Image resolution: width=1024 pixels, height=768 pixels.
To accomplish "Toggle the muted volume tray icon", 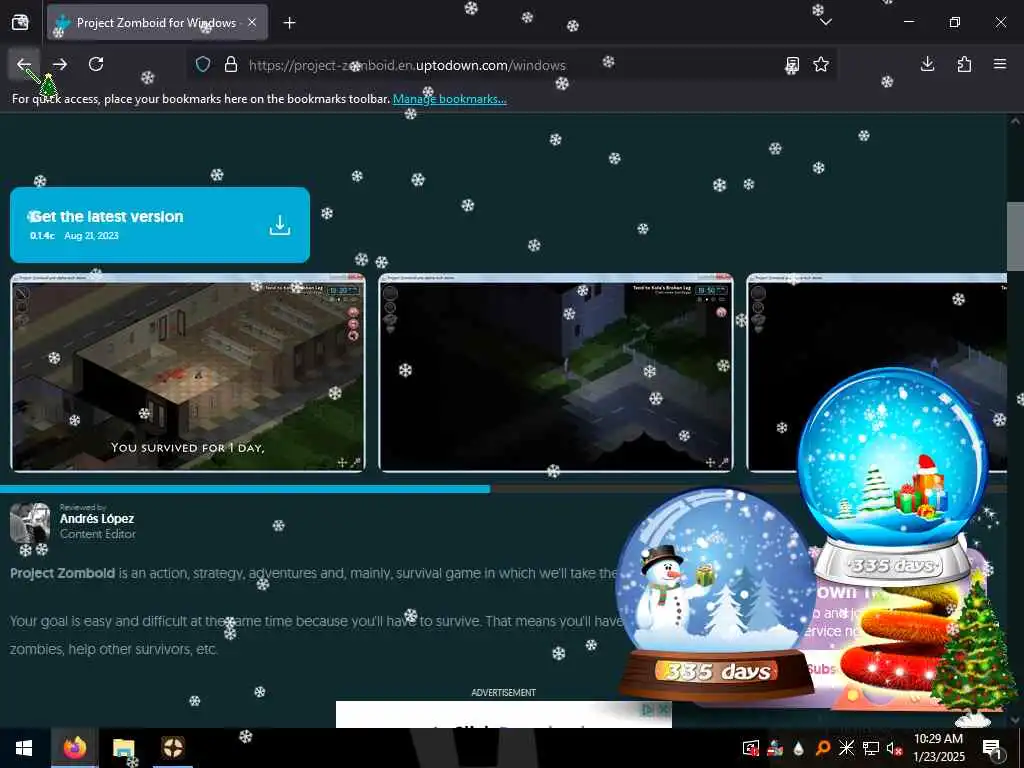I will [x=894, y=748].
